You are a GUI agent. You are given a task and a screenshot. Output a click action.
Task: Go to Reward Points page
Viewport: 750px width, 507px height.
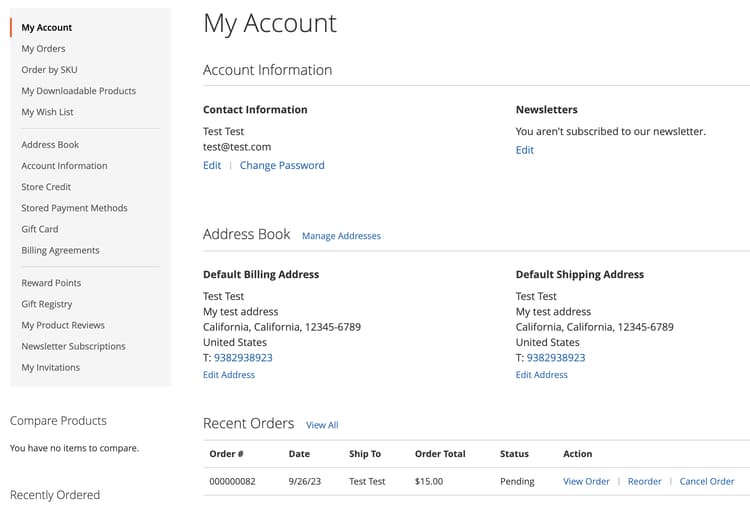(51, 283)
